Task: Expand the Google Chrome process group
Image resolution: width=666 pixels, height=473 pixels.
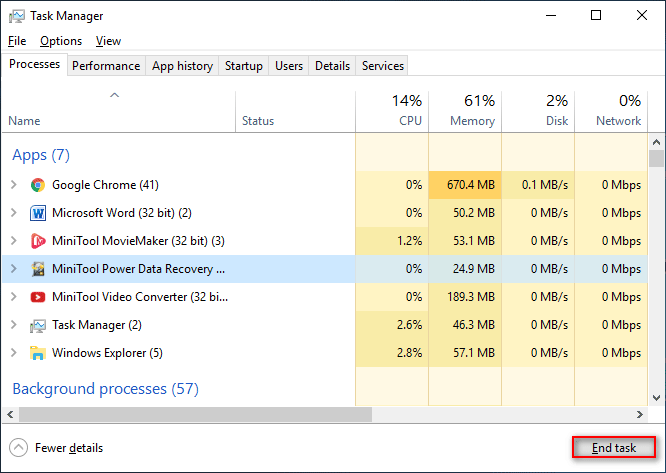Action: (14, 185)
